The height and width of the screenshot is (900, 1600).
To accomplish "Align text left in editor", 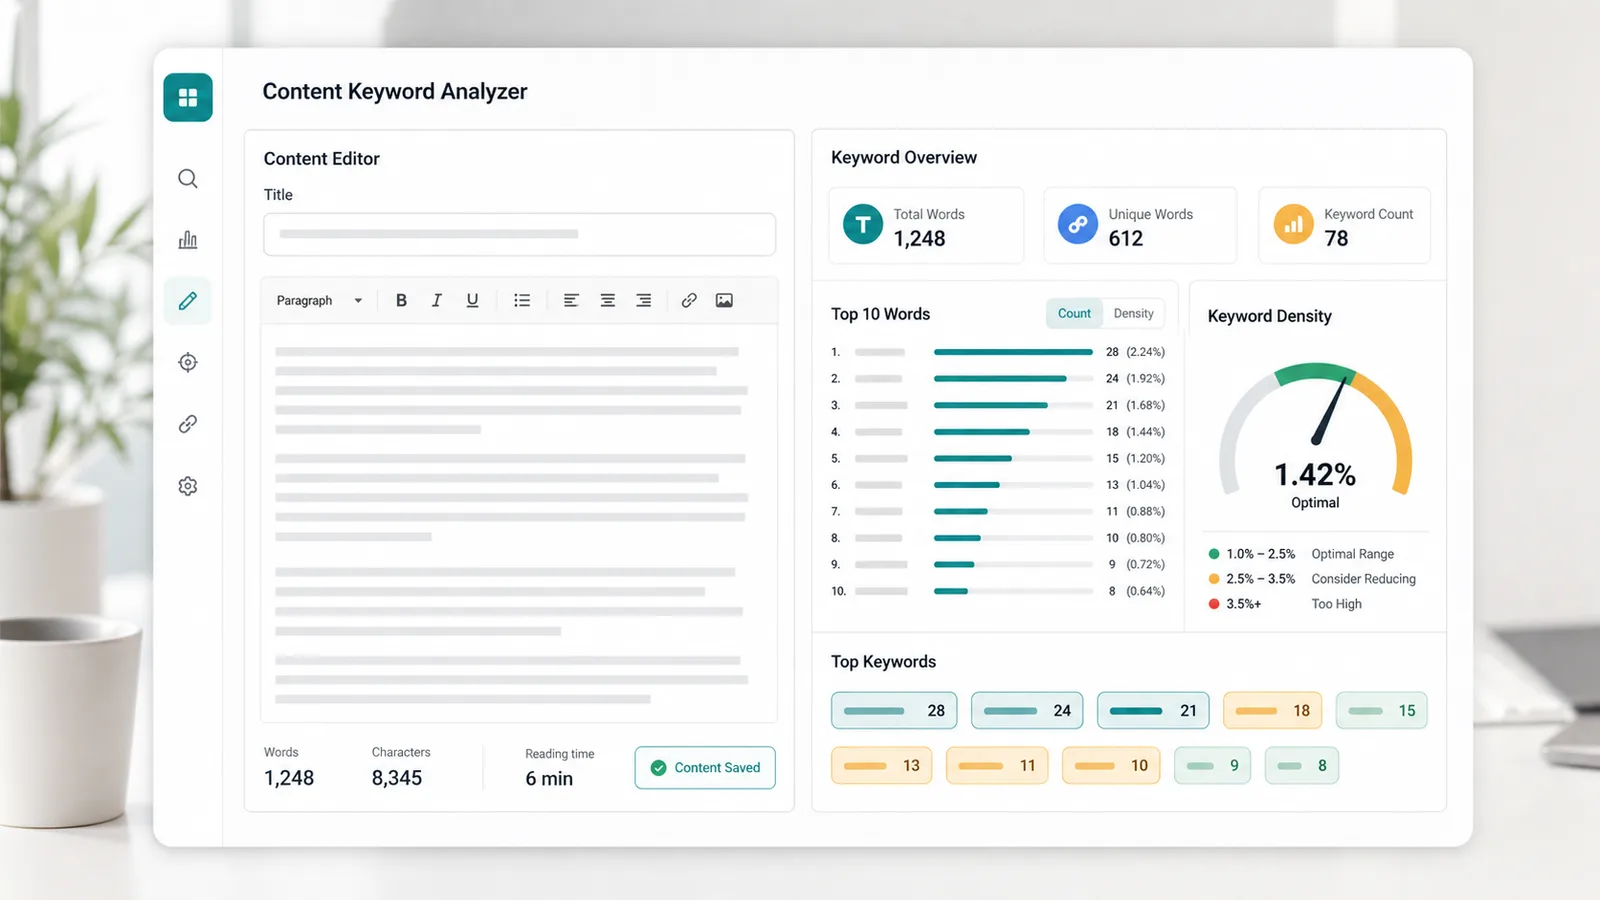I will point(571,300).
